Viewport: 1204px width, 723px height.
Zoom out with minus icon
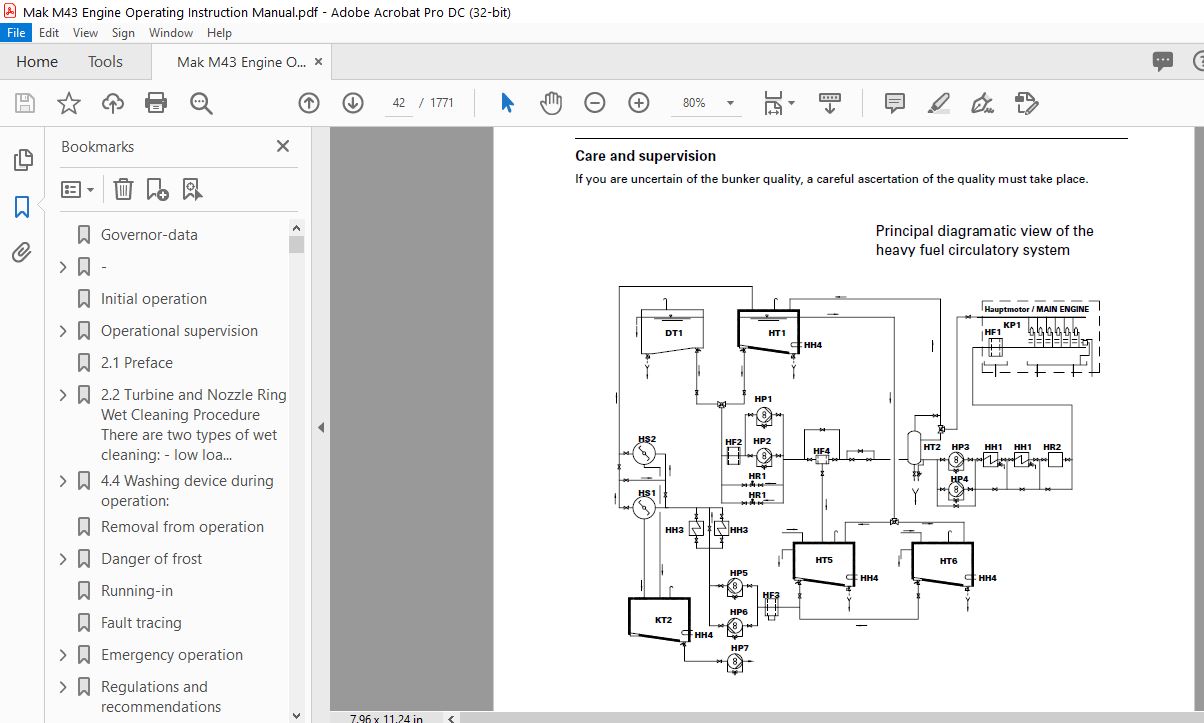(595, 103)
